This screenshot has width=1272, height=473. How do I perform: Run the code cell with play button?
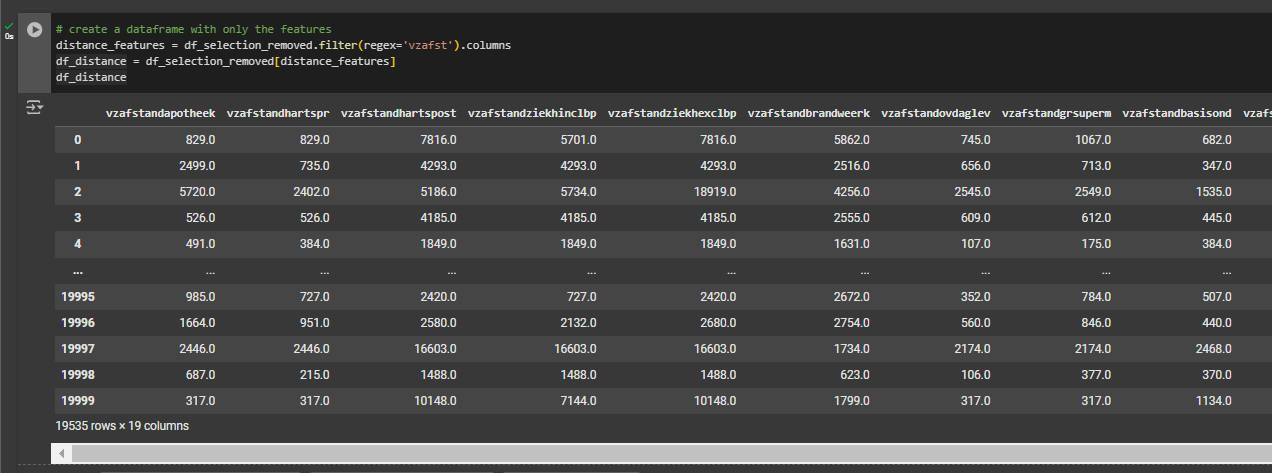pyautogui.click(x=36, y=30)
